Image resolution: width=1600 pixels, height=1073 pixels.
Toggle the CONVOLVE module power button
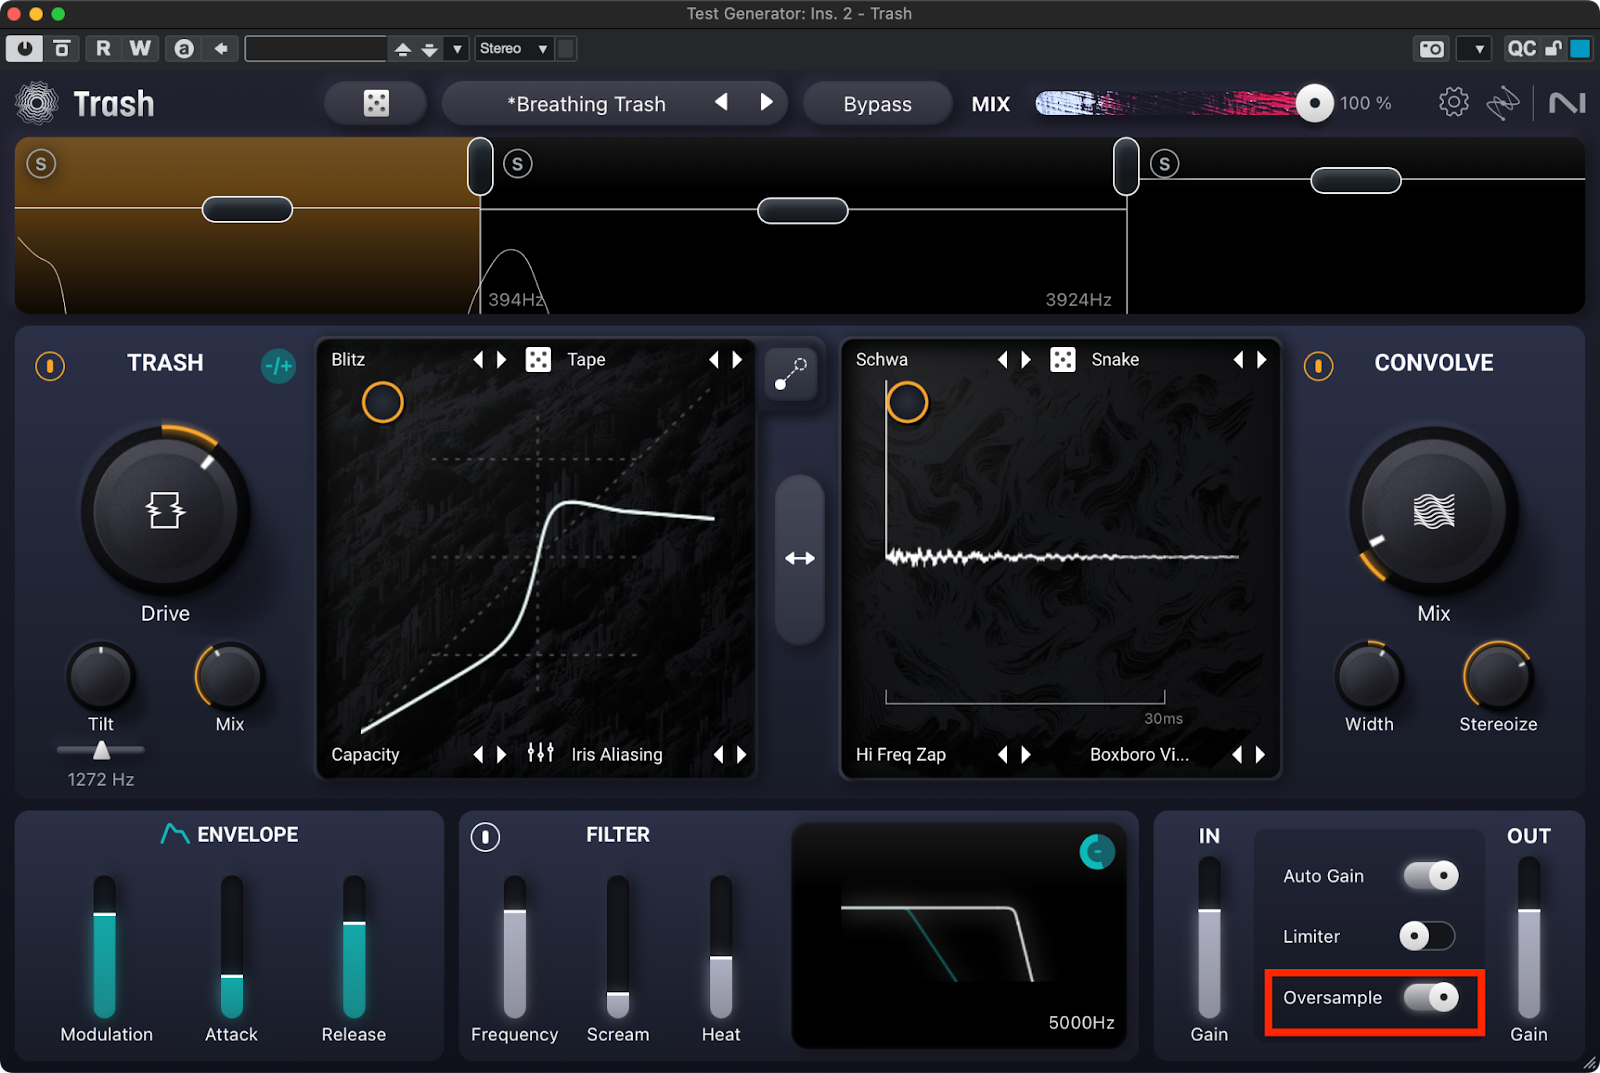[1318, 366]
